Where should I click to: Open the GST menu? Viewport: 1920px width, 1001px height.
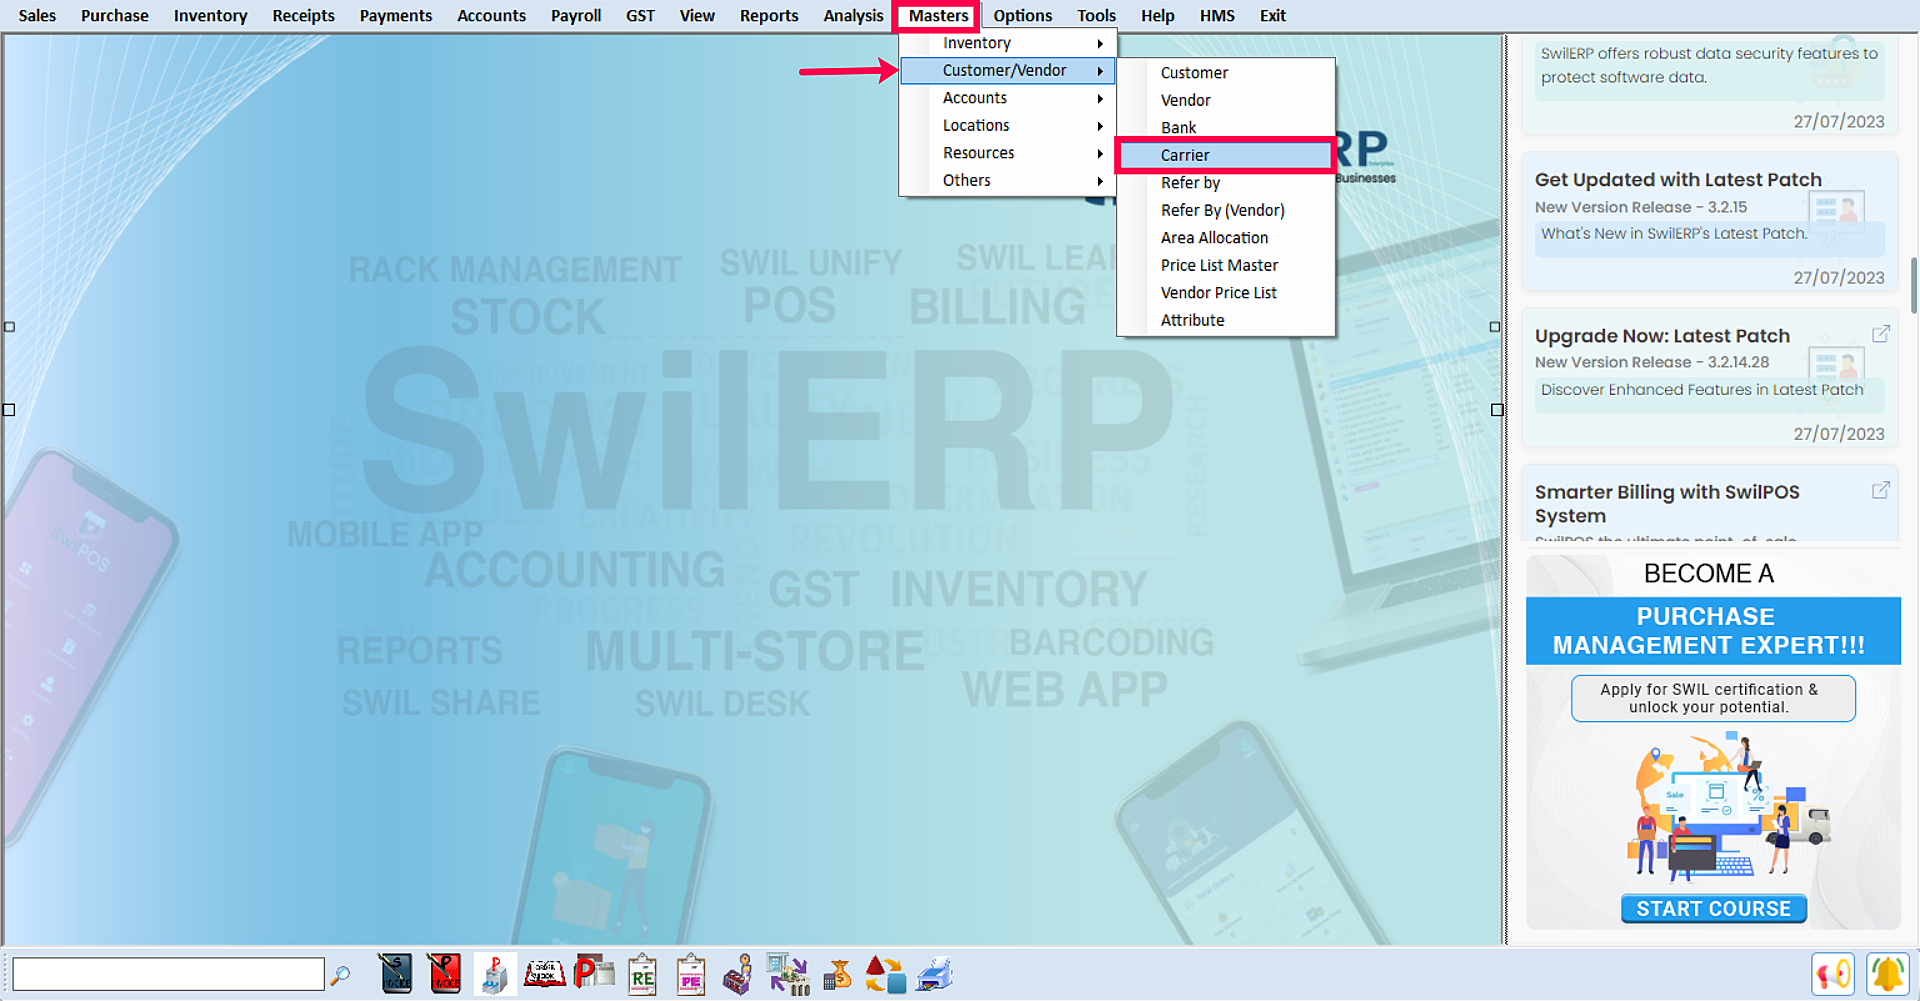640,16
